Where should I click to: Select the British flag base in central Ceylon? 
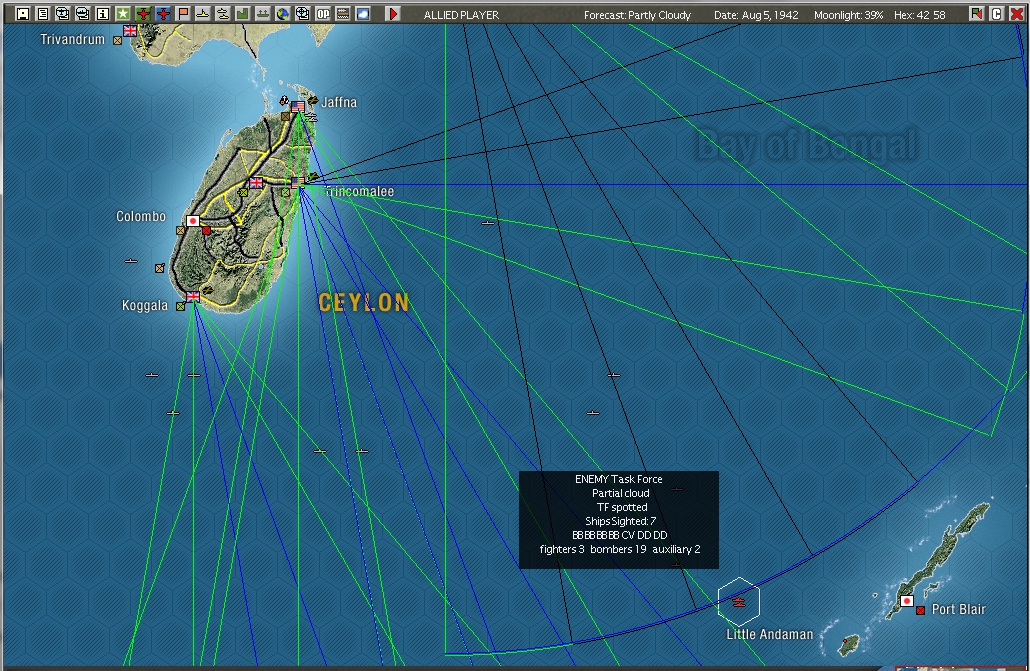[x=256, y=183]
